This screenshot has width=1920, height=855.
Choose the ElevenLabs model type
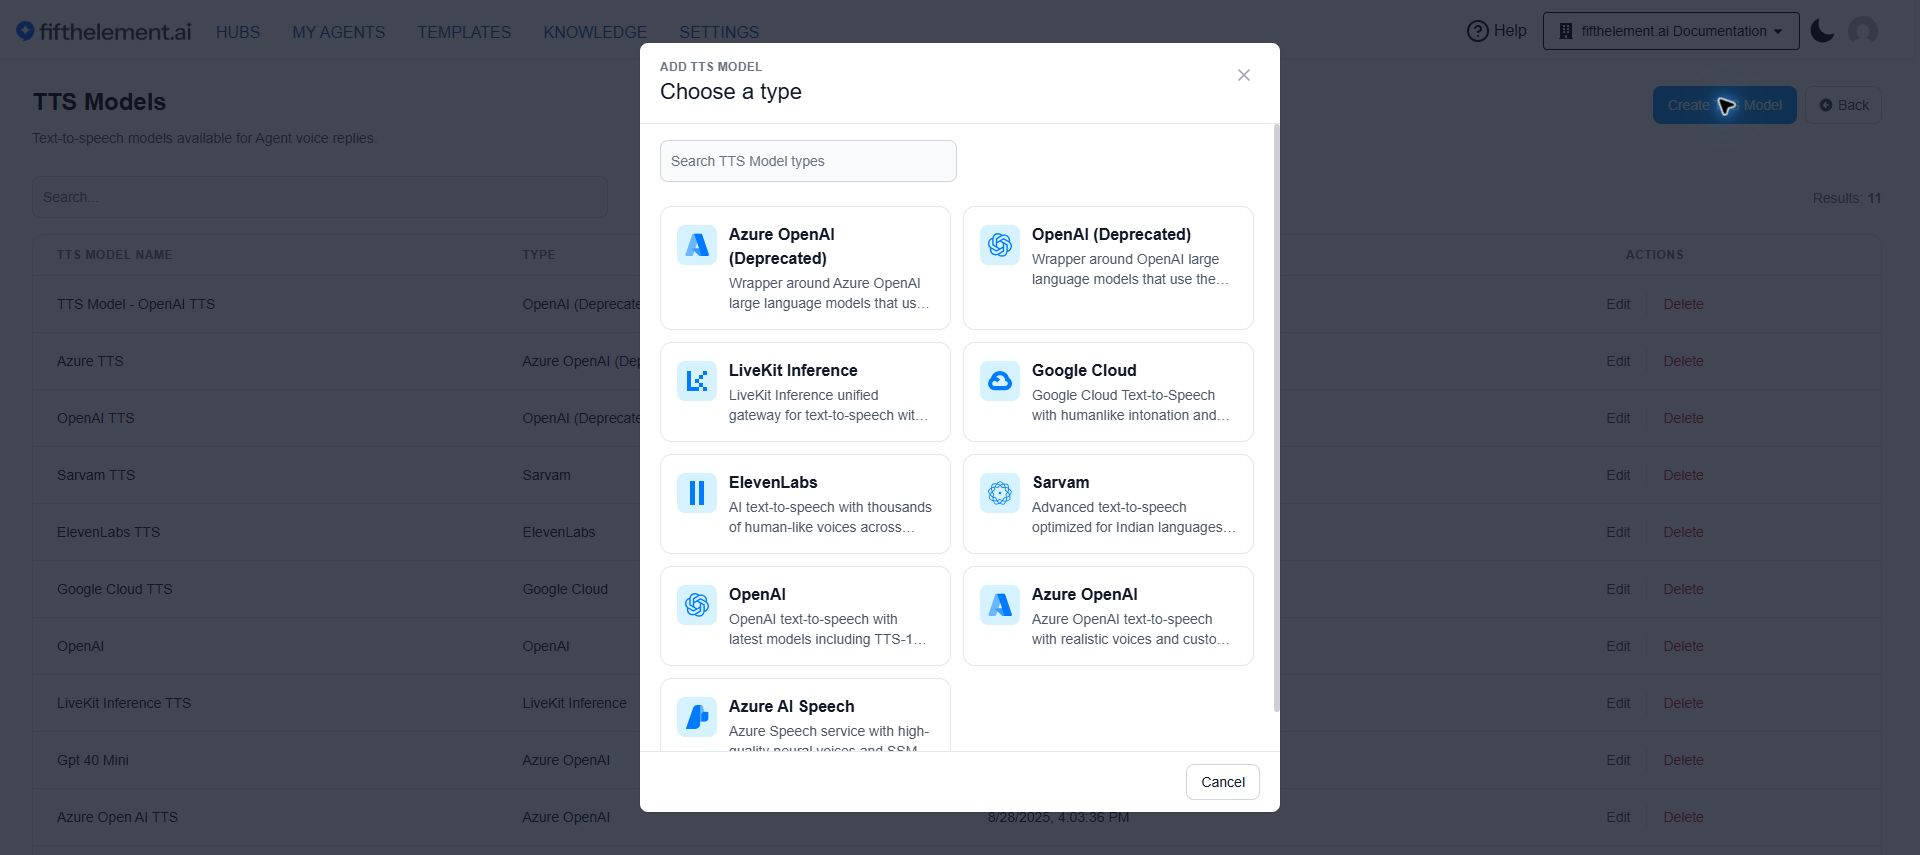805,504
